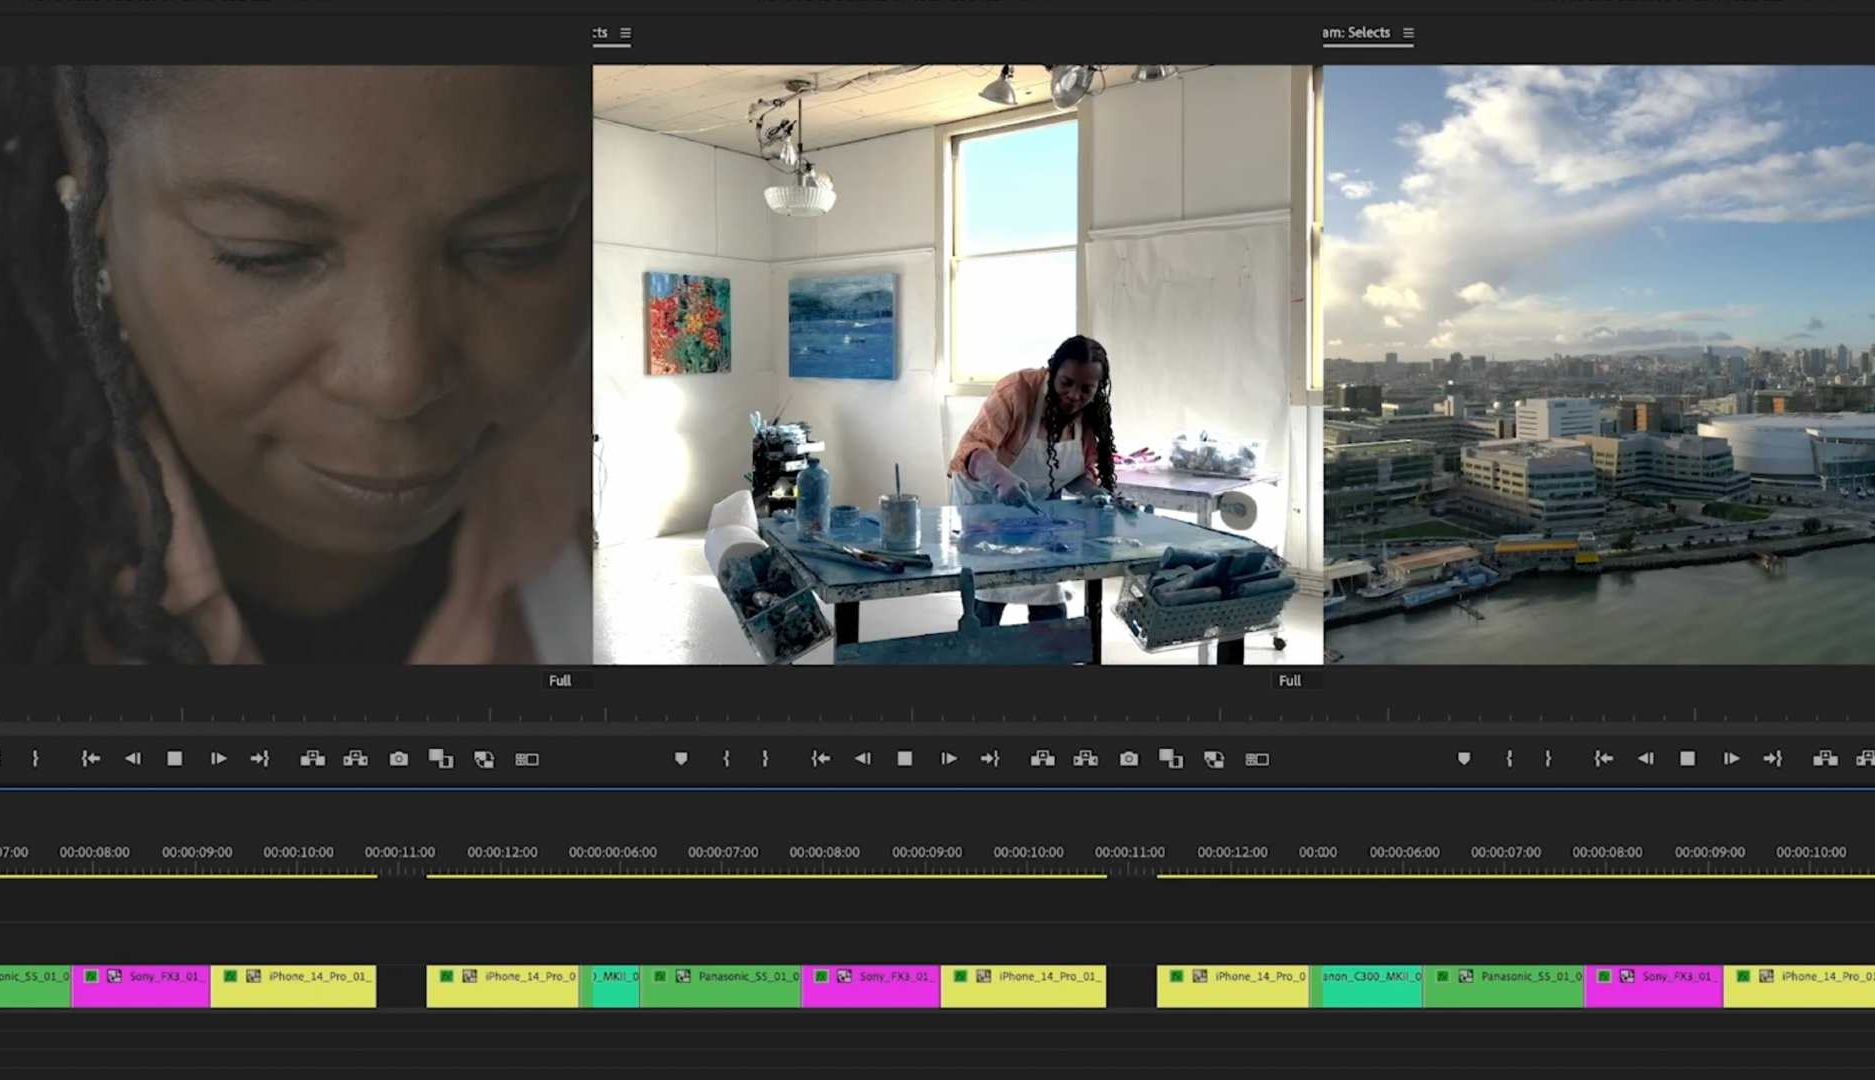Select the magenta Sony_FX3_01 clip in the middle timeline
The width and height of the screenshot is (1875, 1080).
(x=871, y=986)
